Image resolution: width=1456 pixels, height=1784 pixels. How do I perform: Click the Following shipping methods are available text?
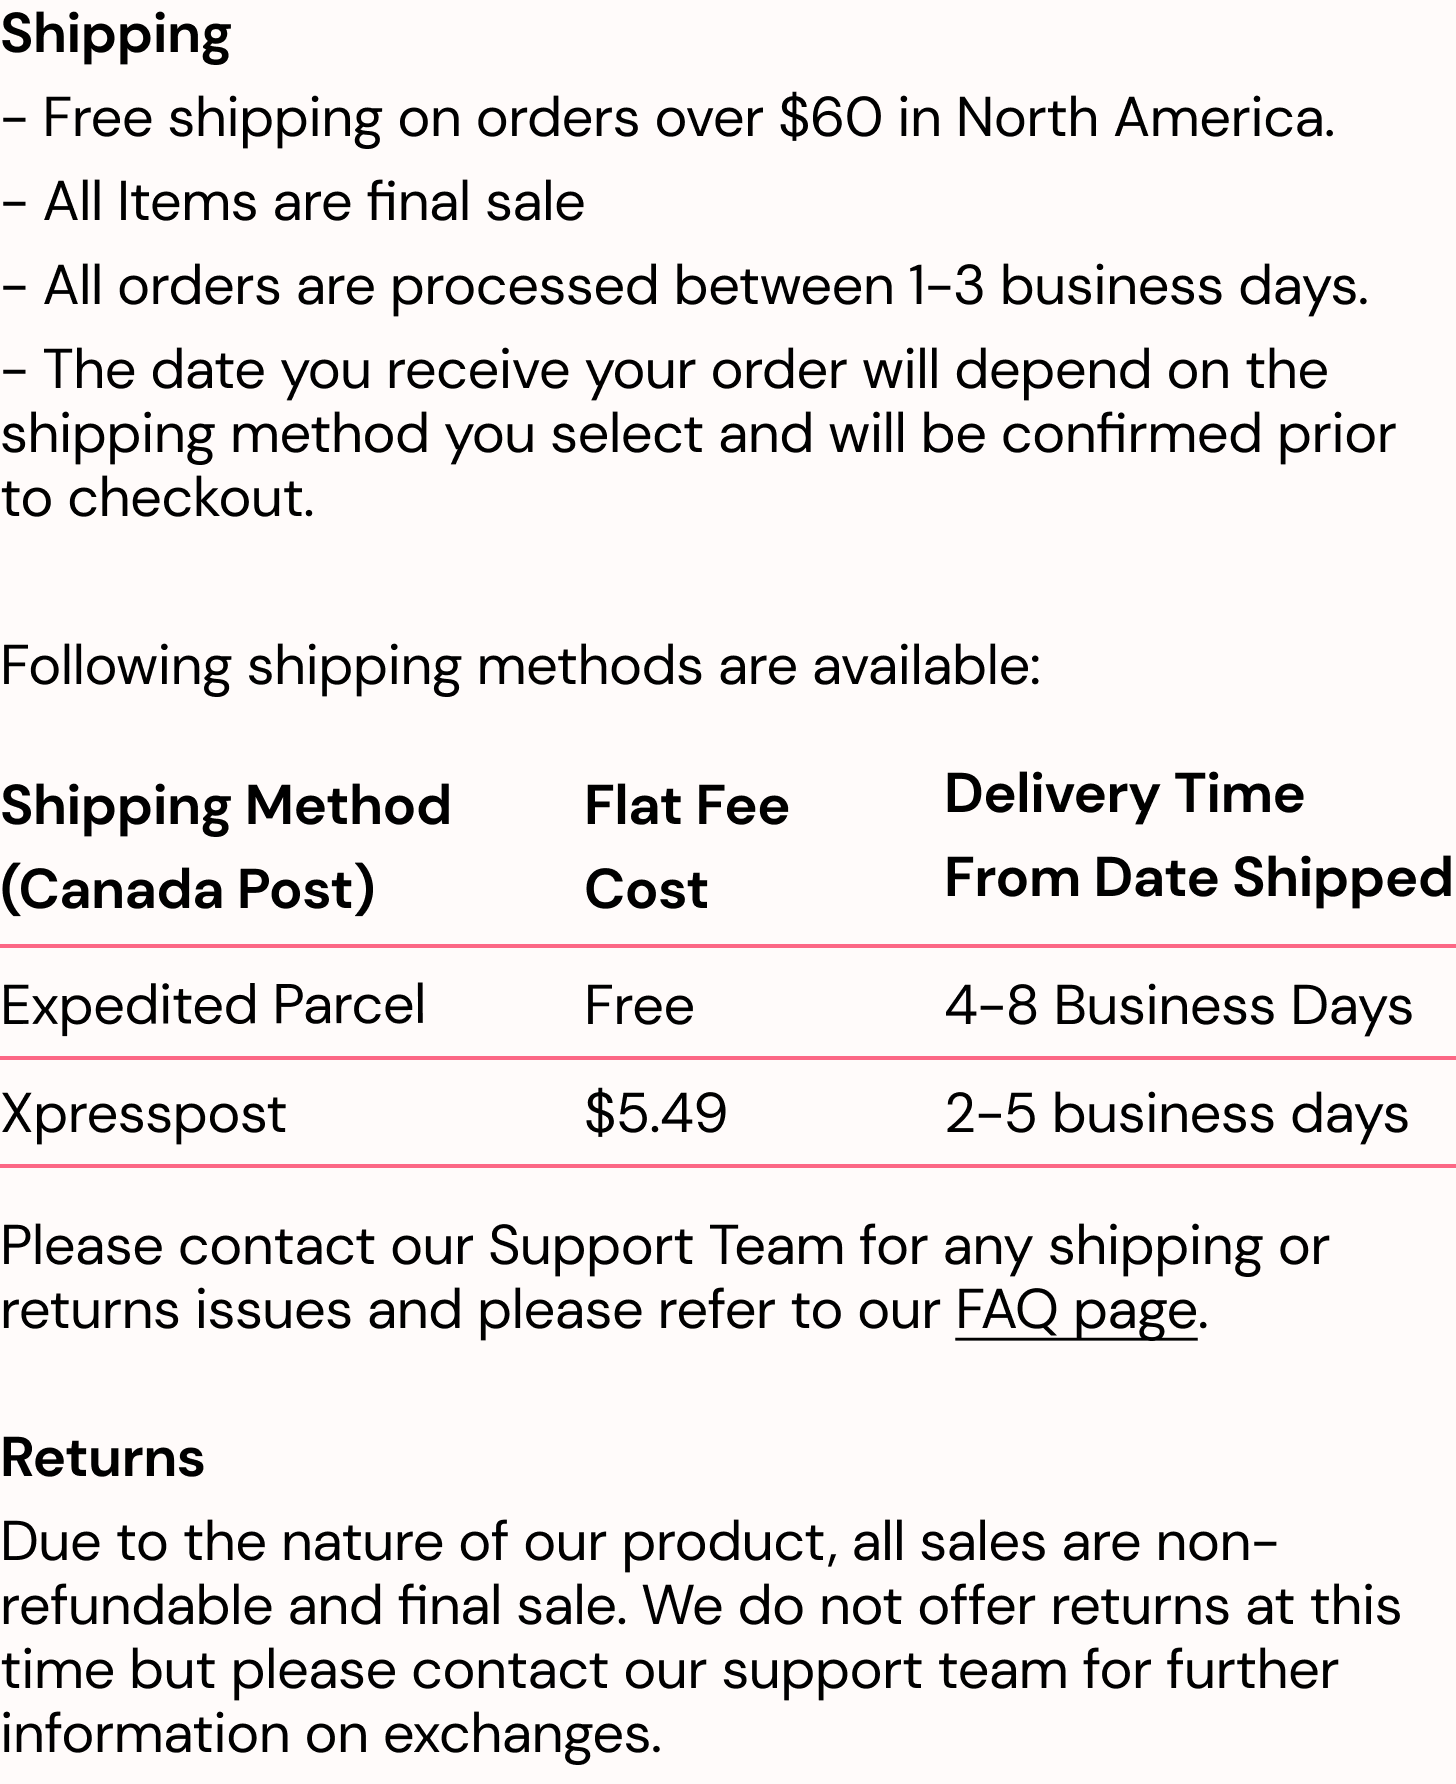click(520, 666)
